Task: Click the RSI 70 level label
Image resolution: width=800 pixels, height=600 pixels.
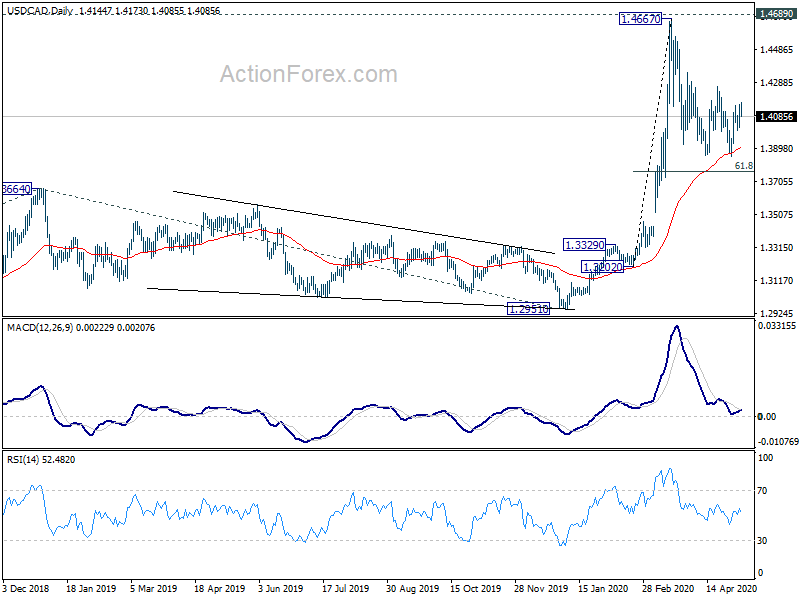Action: 762,491
